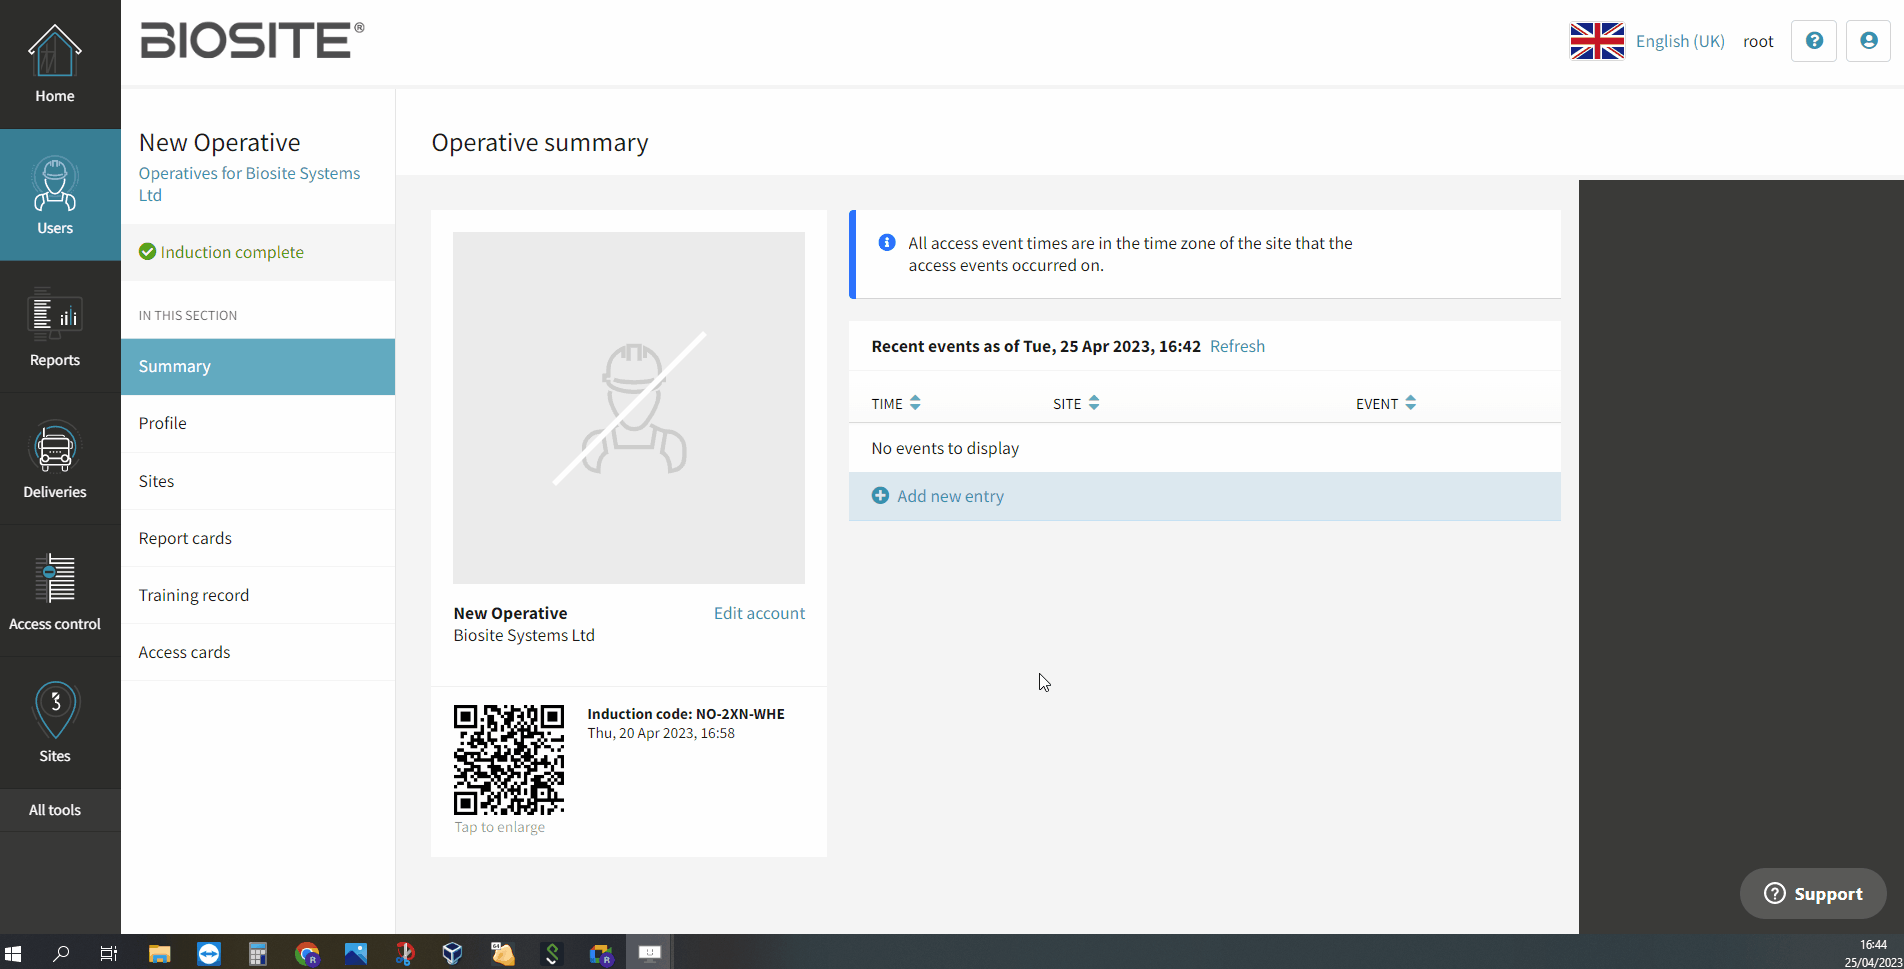Open the user account profile button
The image size is (1904, 969).
coord(1868,41)
